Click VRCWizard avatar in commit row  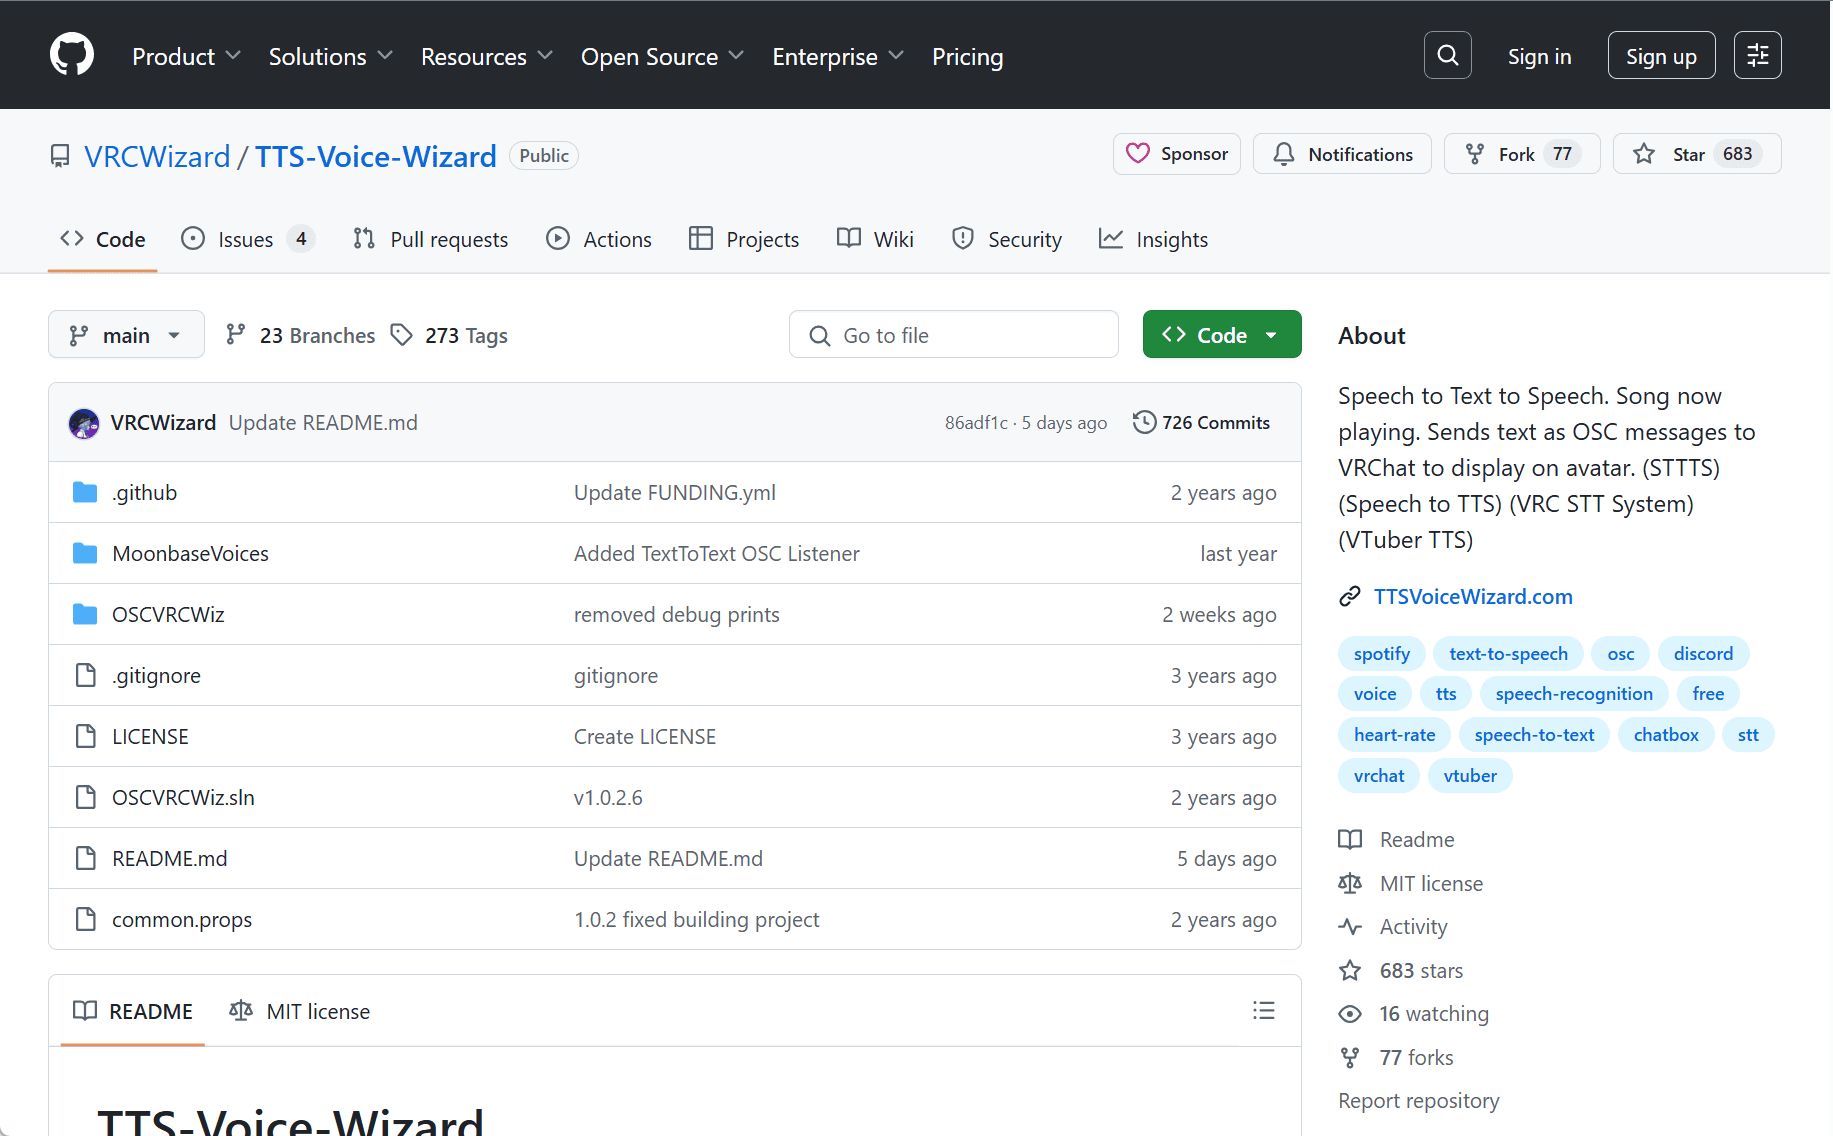point(84,423)
